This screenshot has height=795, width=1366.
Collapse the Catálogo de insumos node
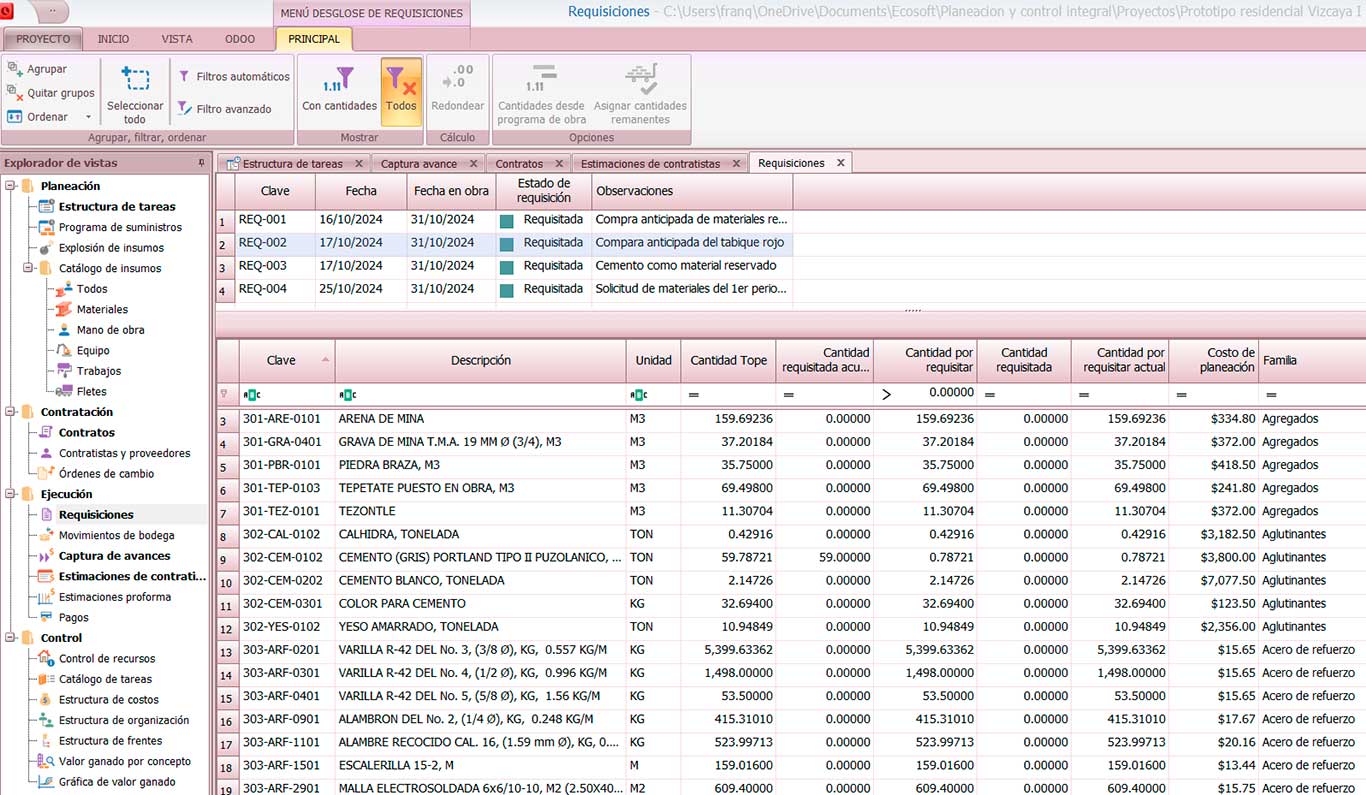28,268
